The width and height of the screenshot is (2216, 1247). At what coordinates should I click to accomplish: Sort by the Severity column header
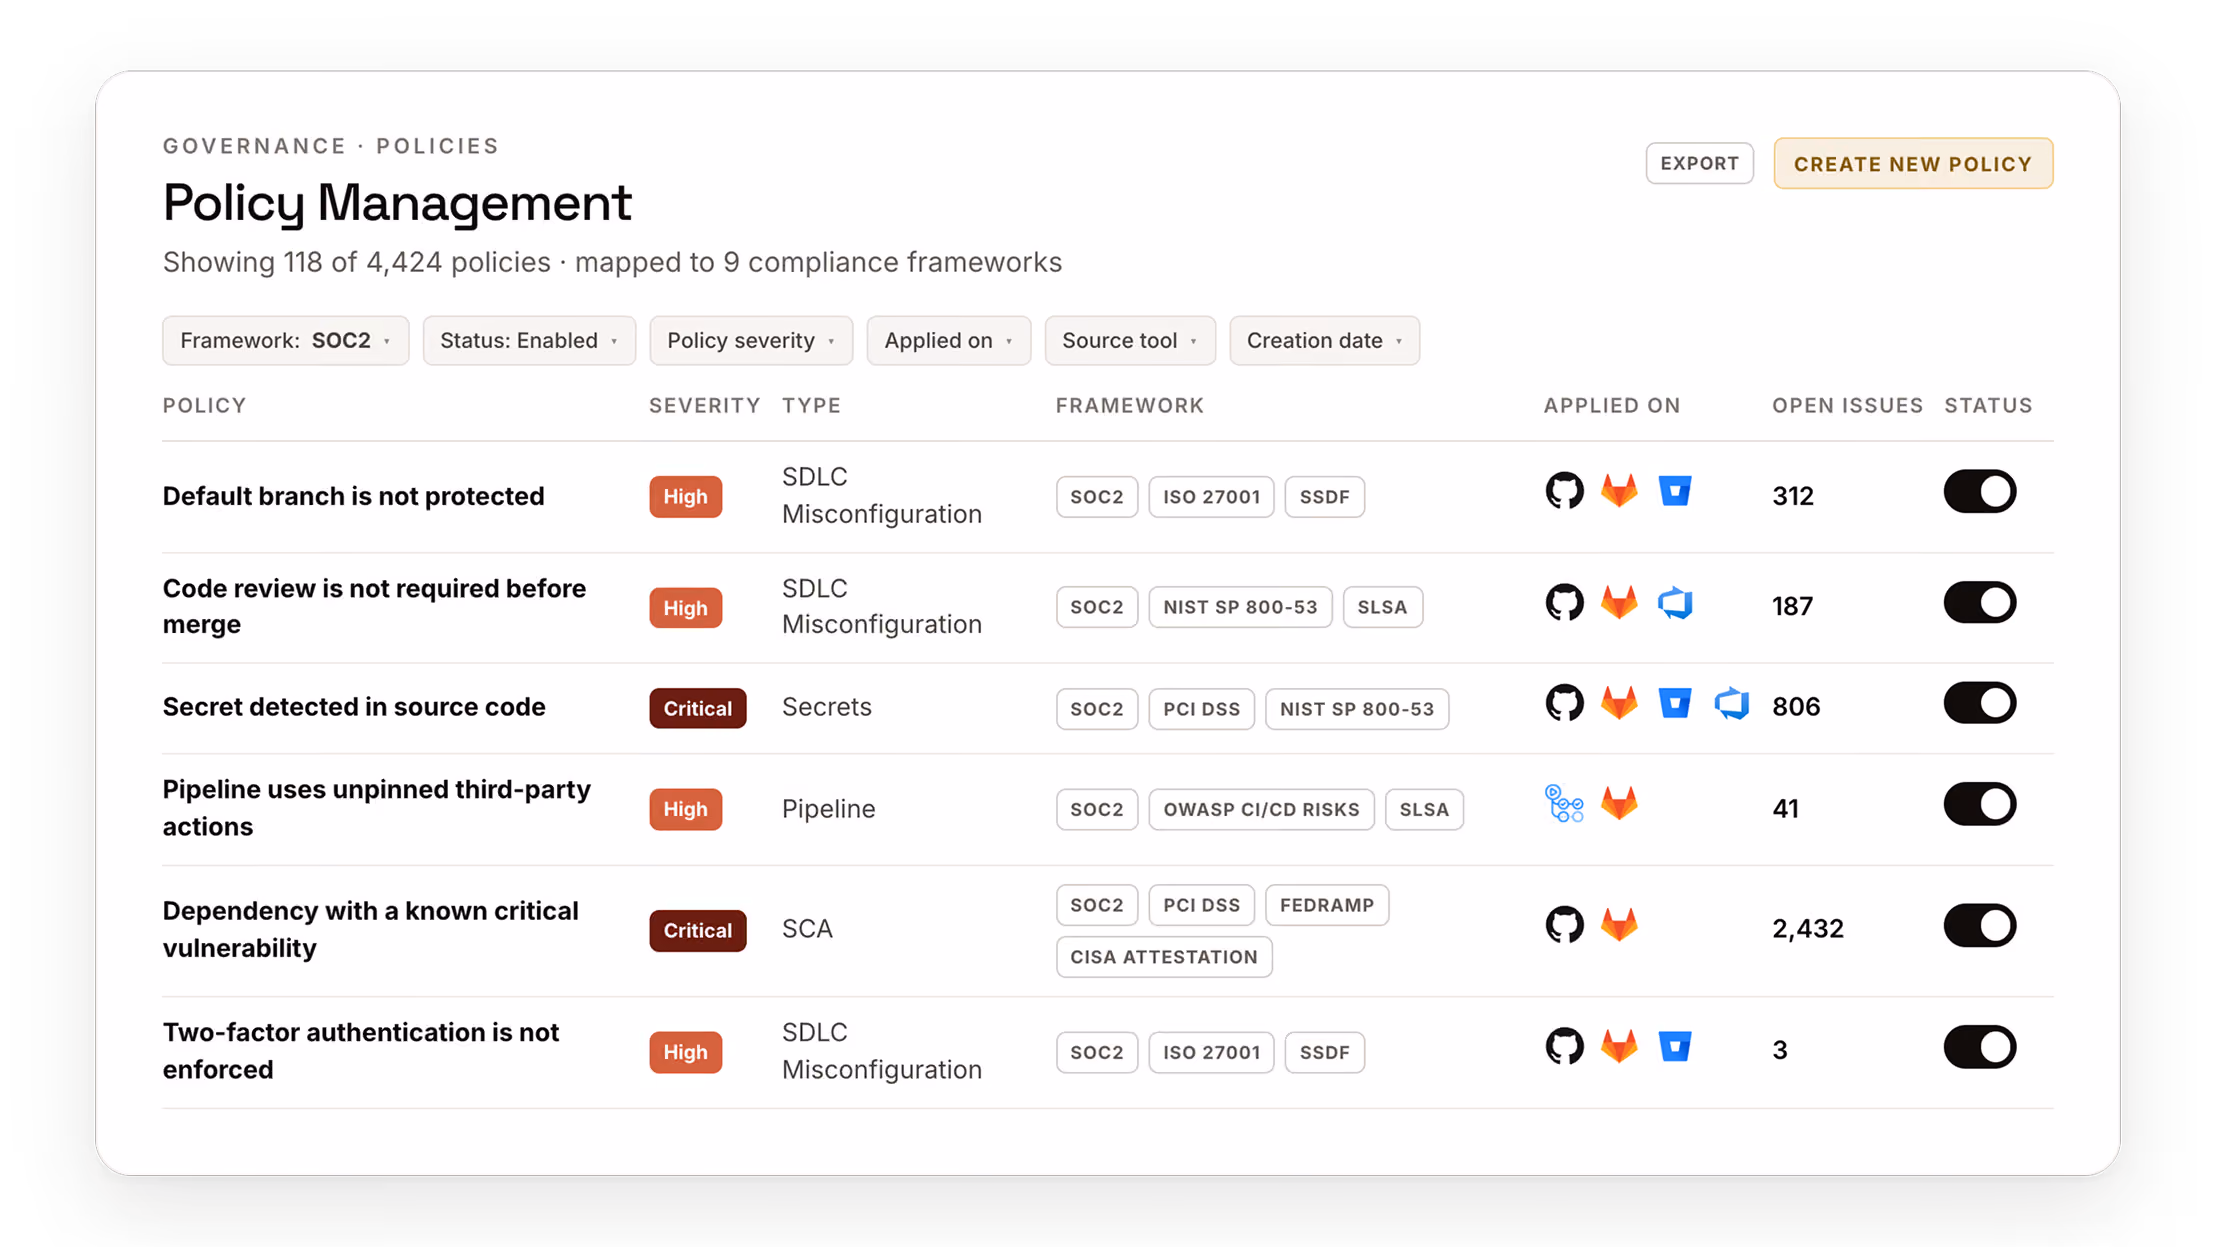(x=704, y=405)
